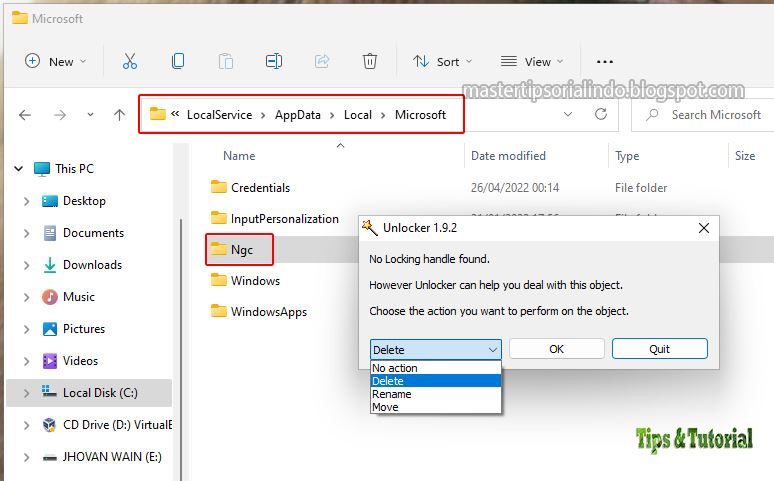Click into the Search Microsoft box

[703, 115]
